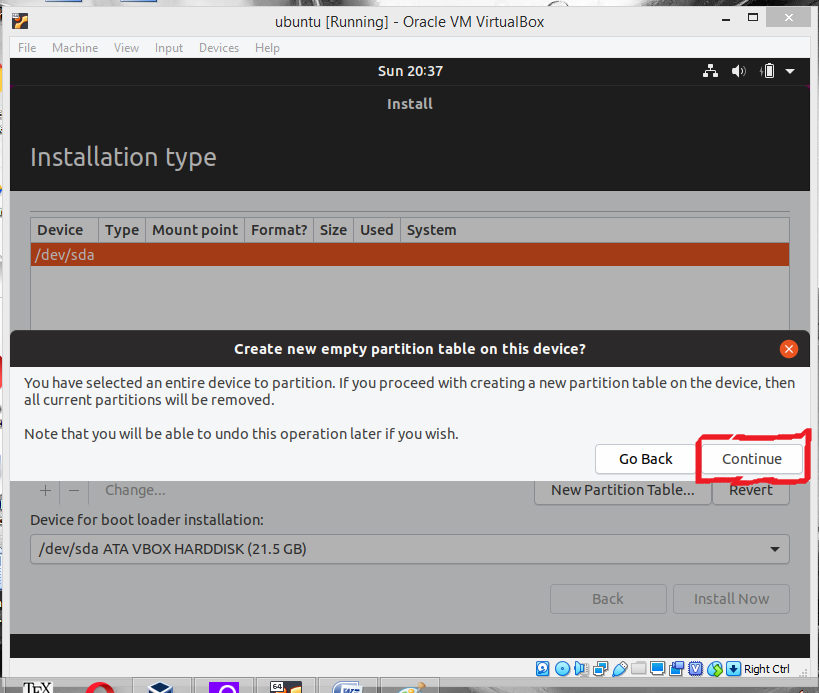Click Continue in the partition table dialog

point(751,459)
